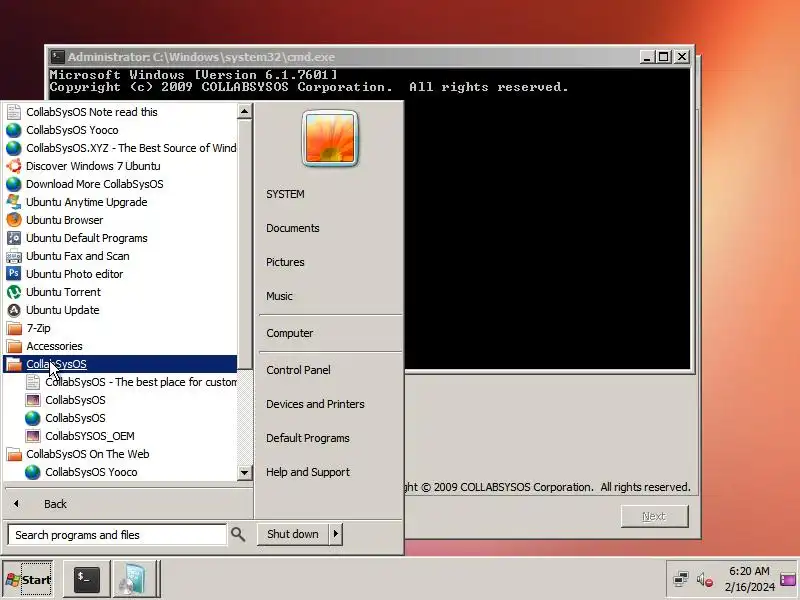Click the greyed Next button in the dialog

(654, 516)
